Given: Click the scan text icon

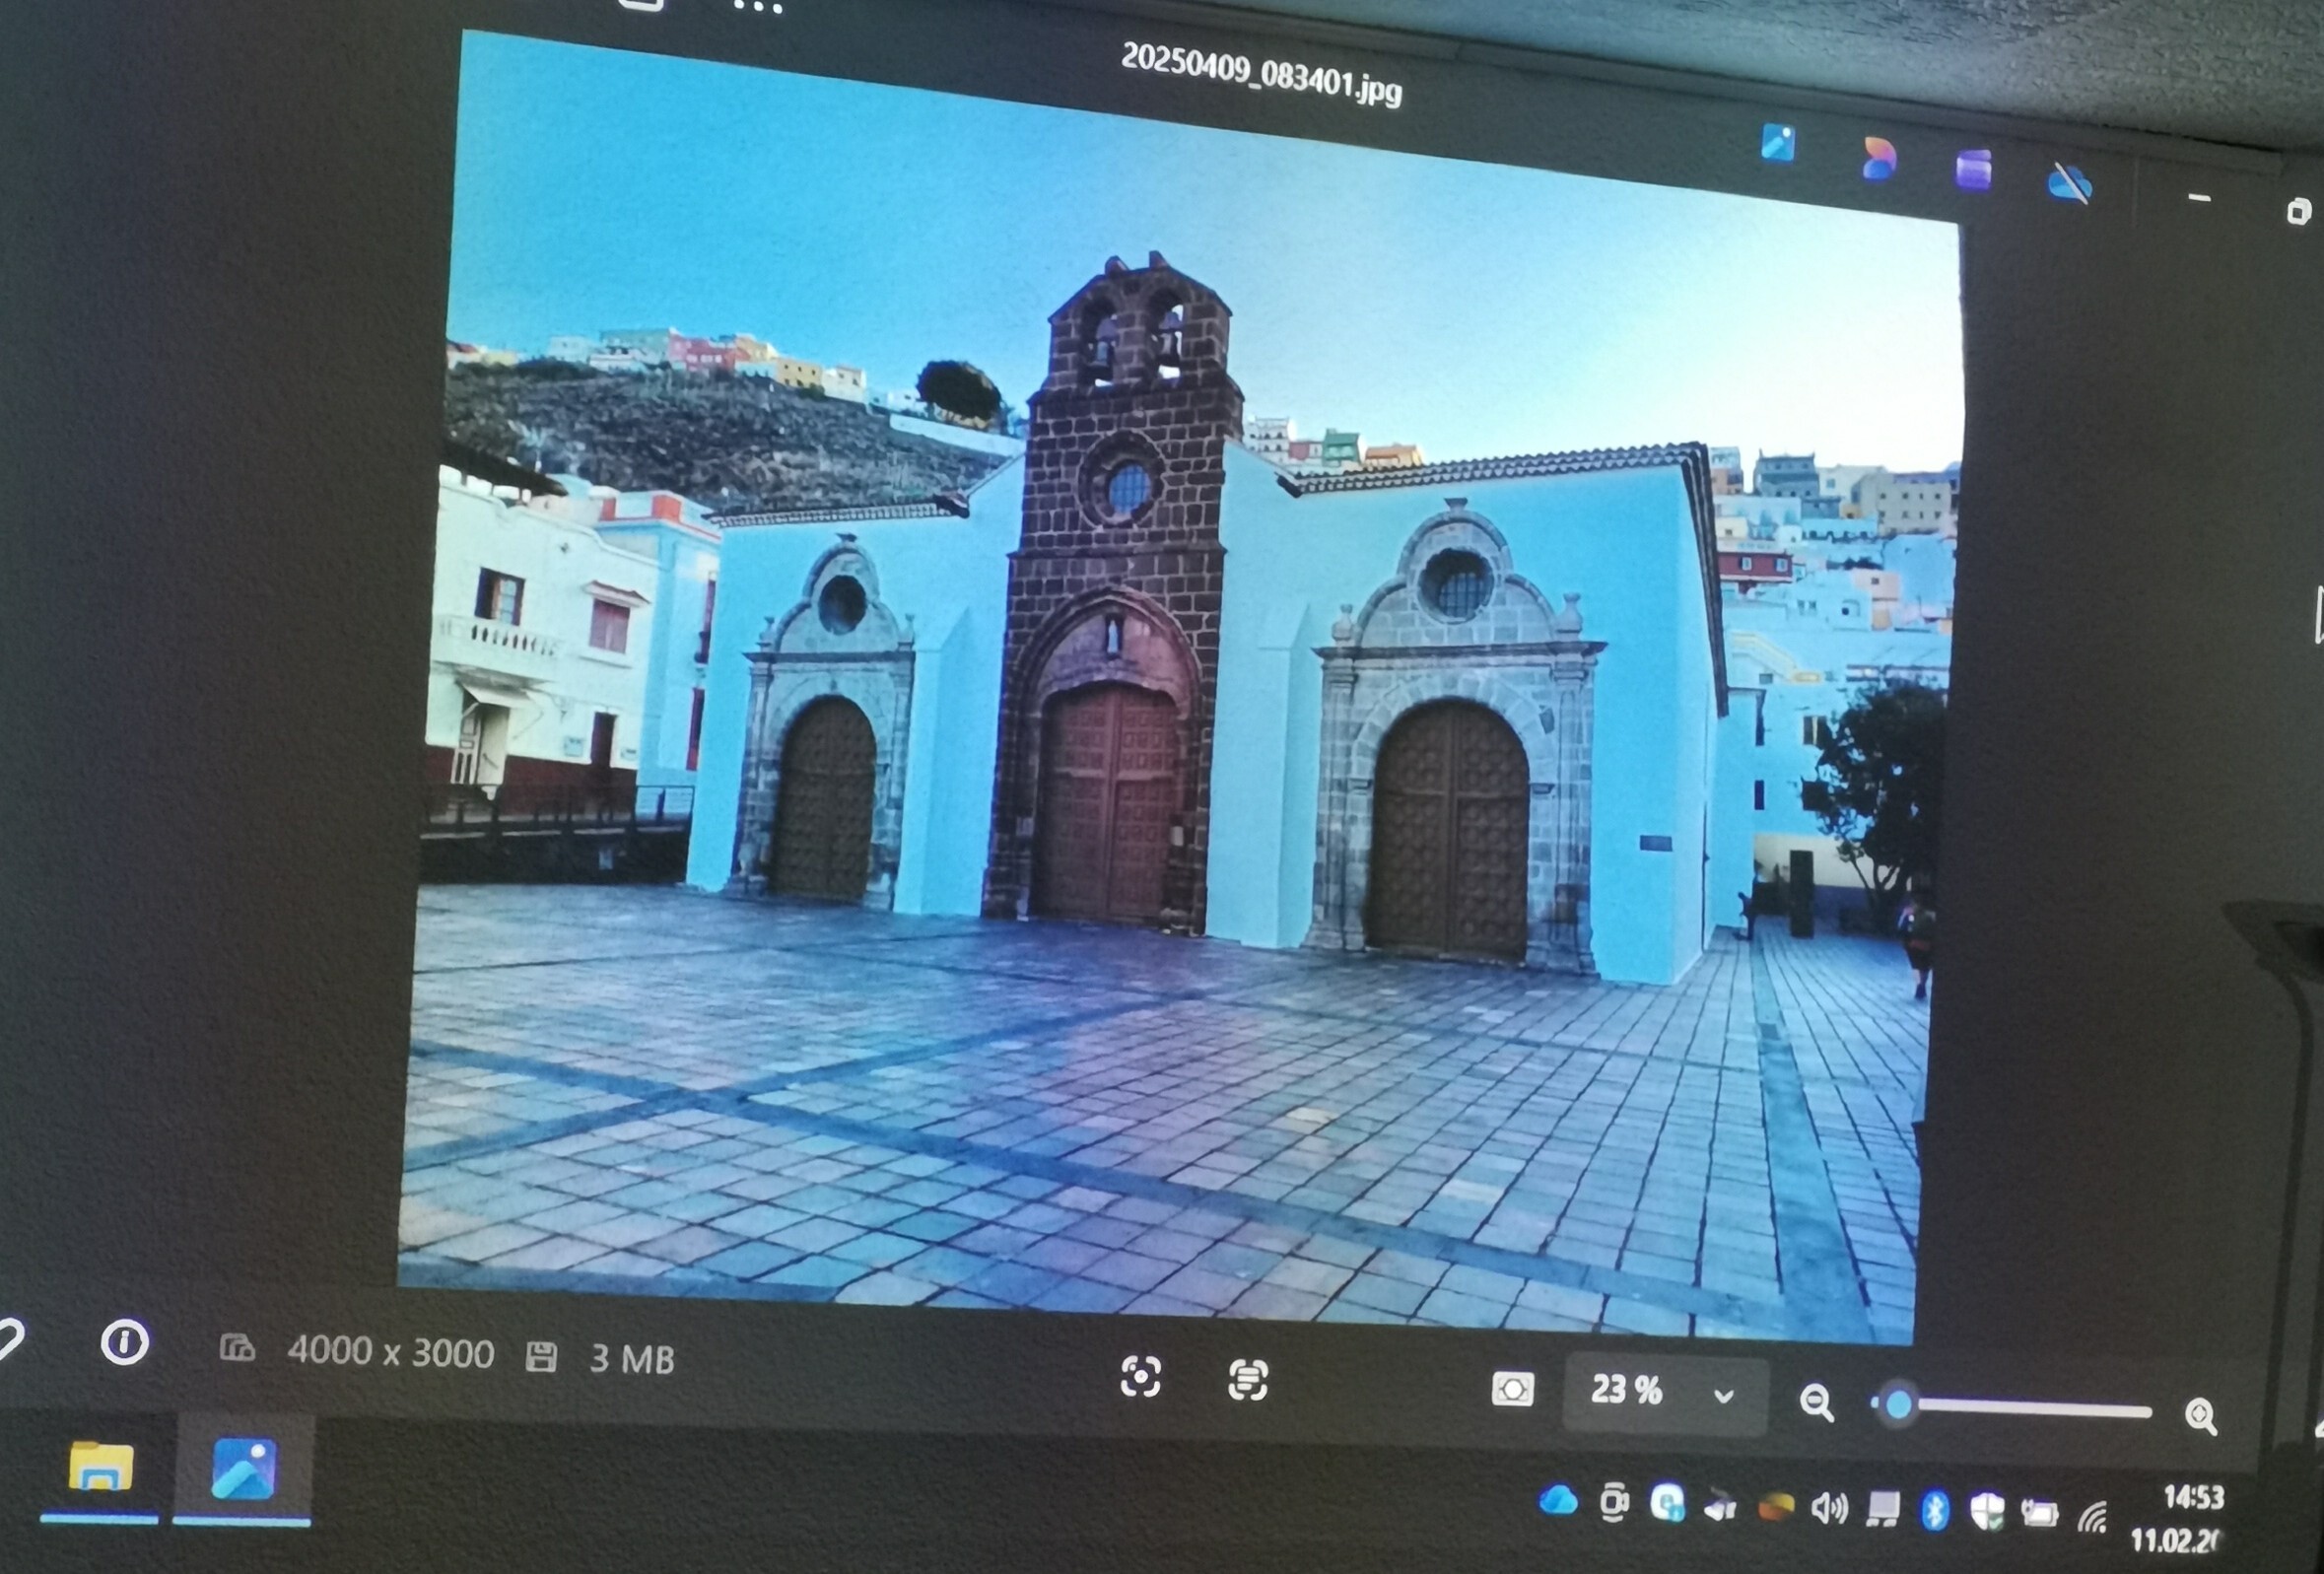Looking at the screenshot, I should point(1248,1380).
